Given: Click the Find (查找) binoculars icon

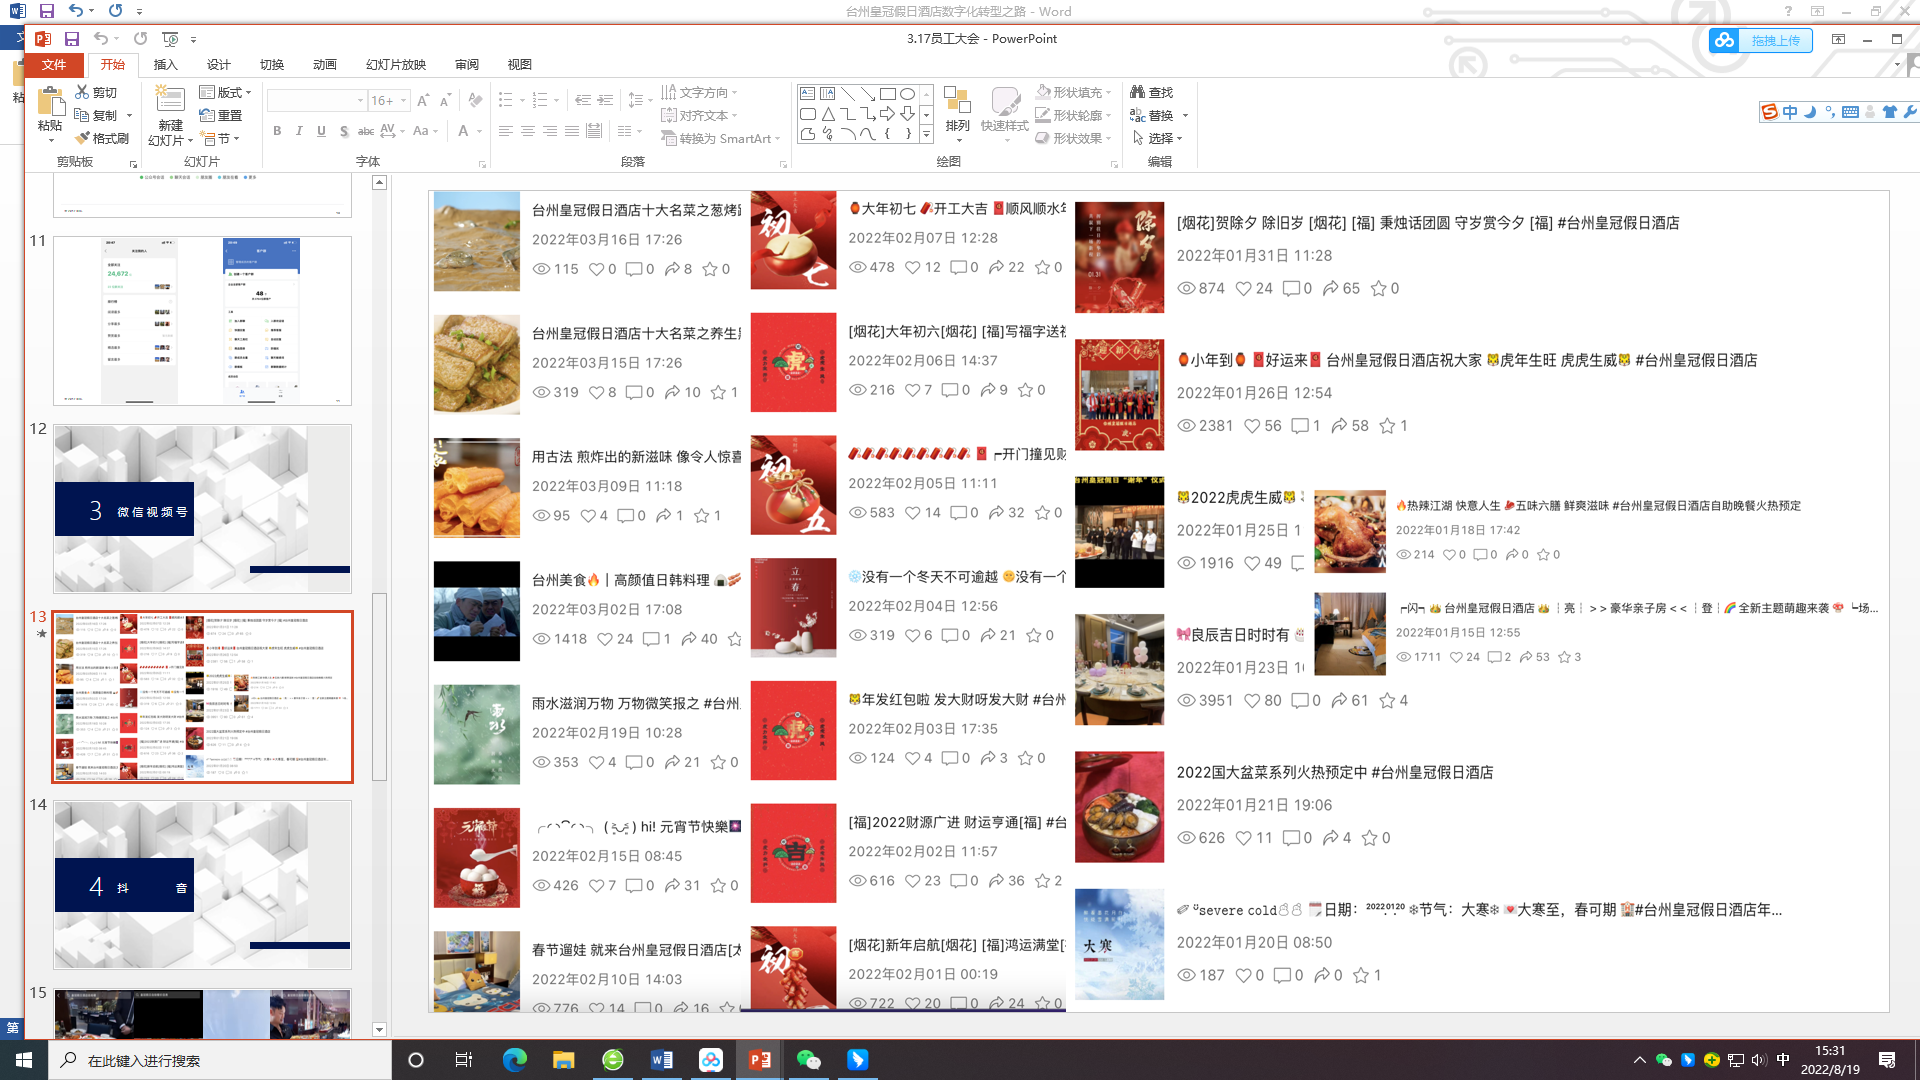Looking at the screenshot, I should 1135,92.
